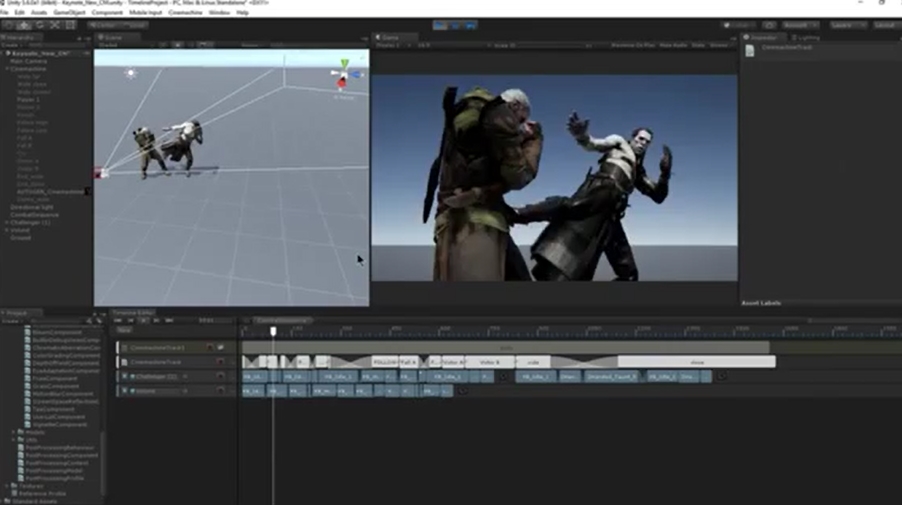Toggle lock on CinemachineTrack1 track
The image size is (902, 505).
click(221, 347)
